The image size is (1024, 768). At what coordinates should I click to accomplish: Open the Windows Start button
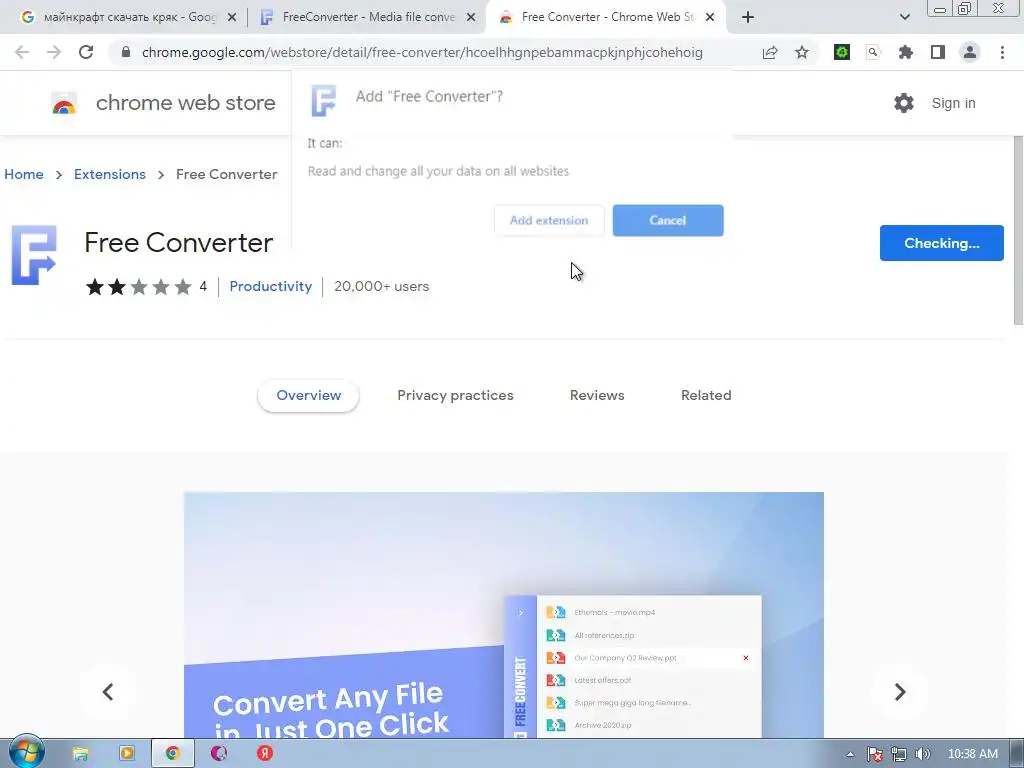tap(26, 753)
